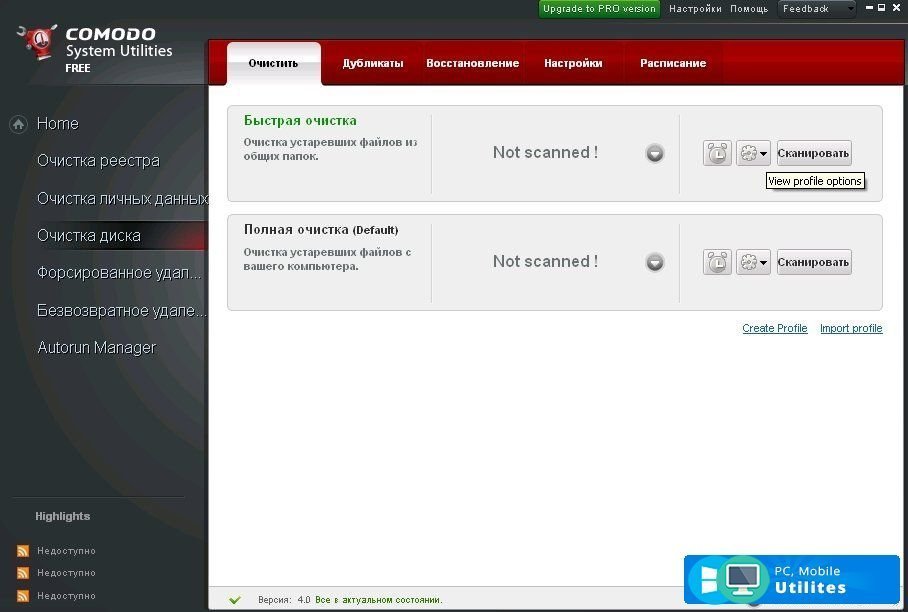Switch to the Очистить tab
This screenshot has width=908, height=612.
(x=273, y=63)
